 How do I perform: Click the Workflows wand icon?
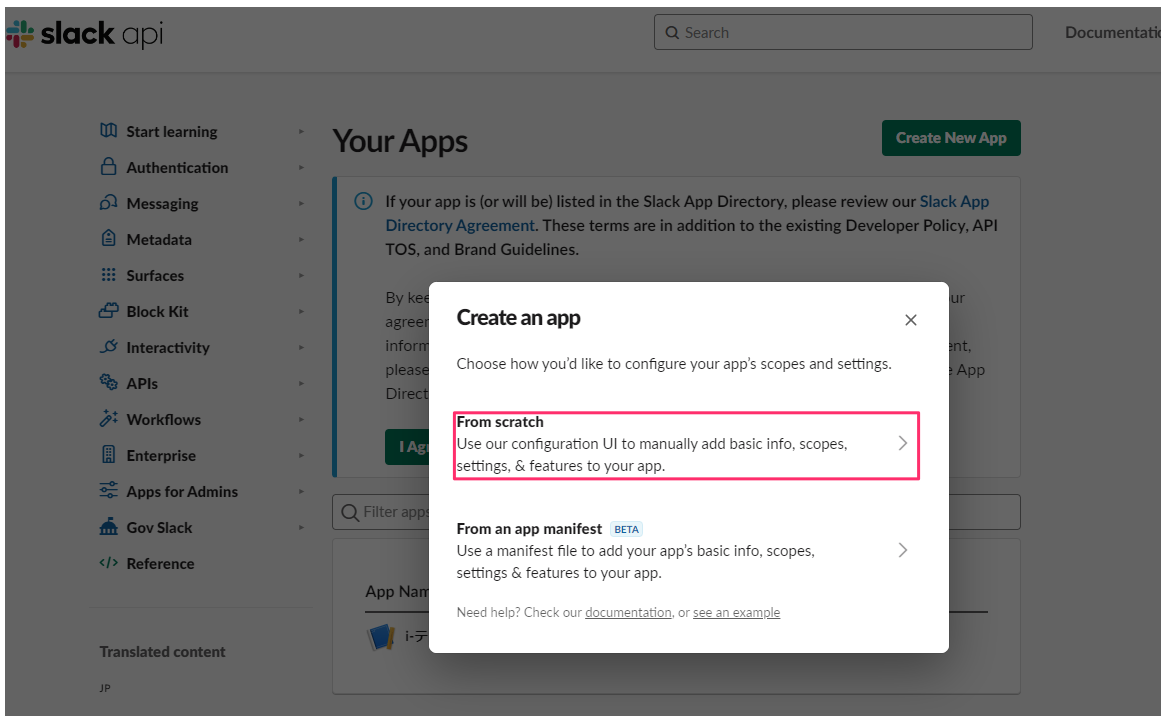click(109, 418)
